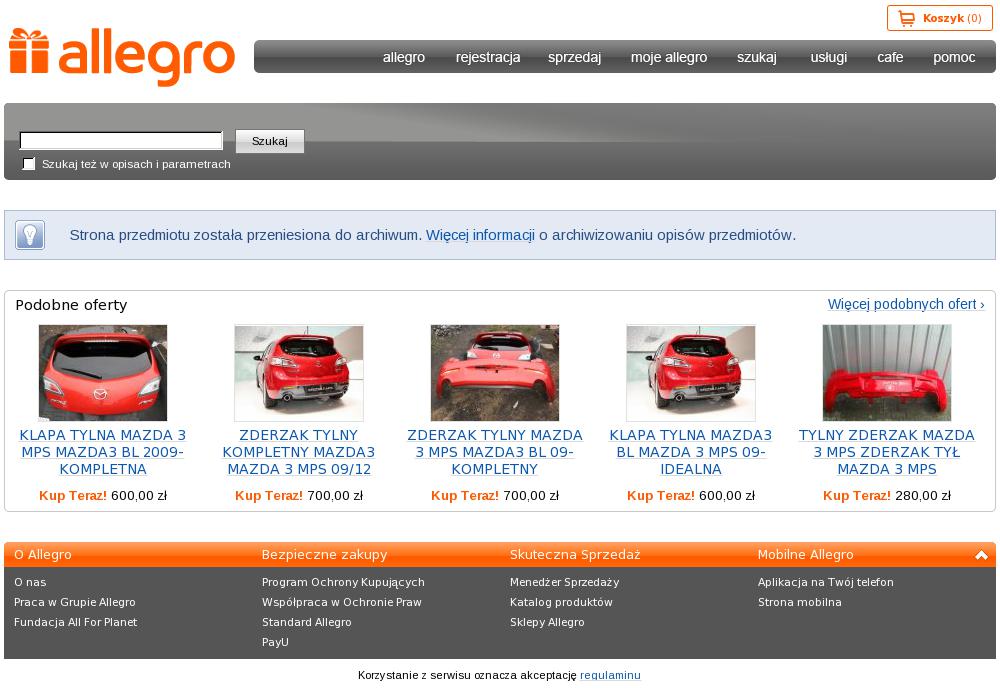Image resolution: width=1000 pixels, height=695 pixels.
Task: Open Aplikacja na Twój telefon link
Action: coord(826,582)
